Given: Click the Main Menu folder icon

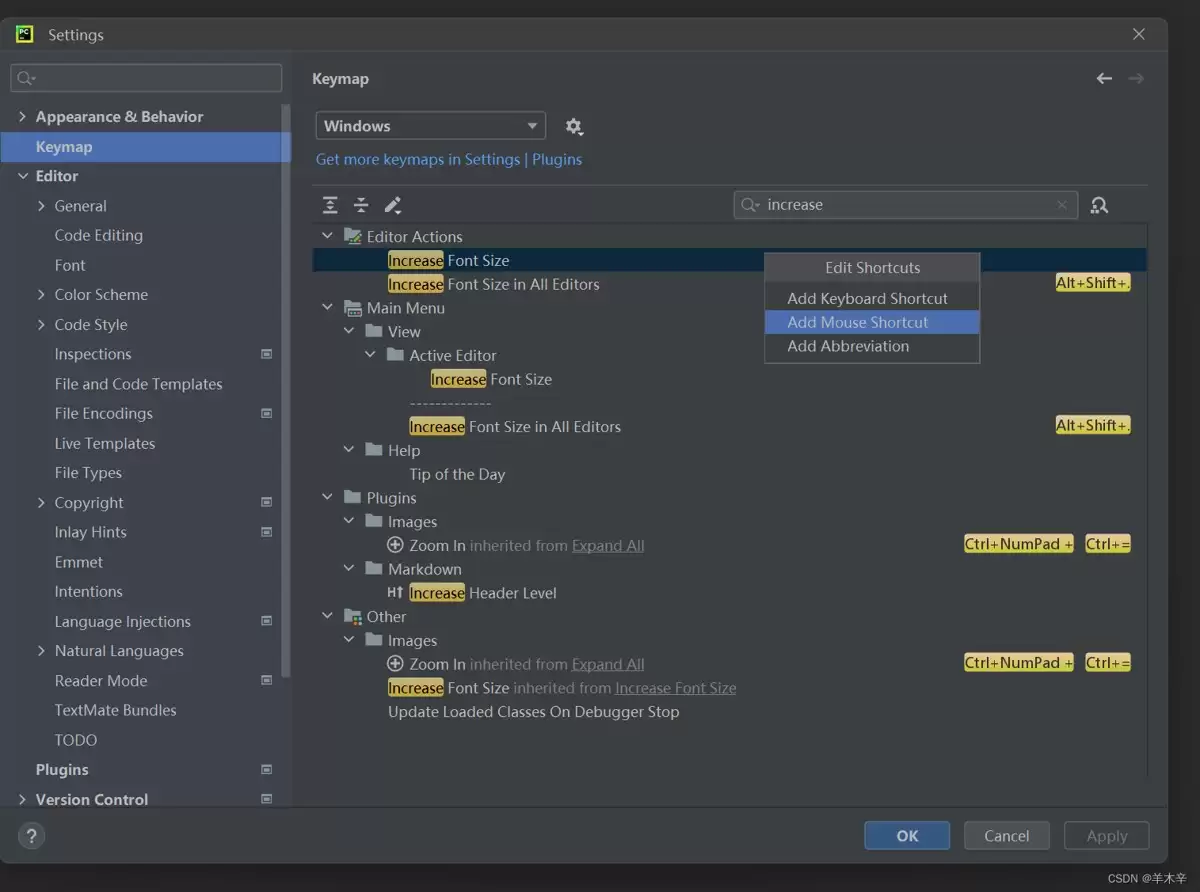Looking at the screenshot, I should (352, 307).
